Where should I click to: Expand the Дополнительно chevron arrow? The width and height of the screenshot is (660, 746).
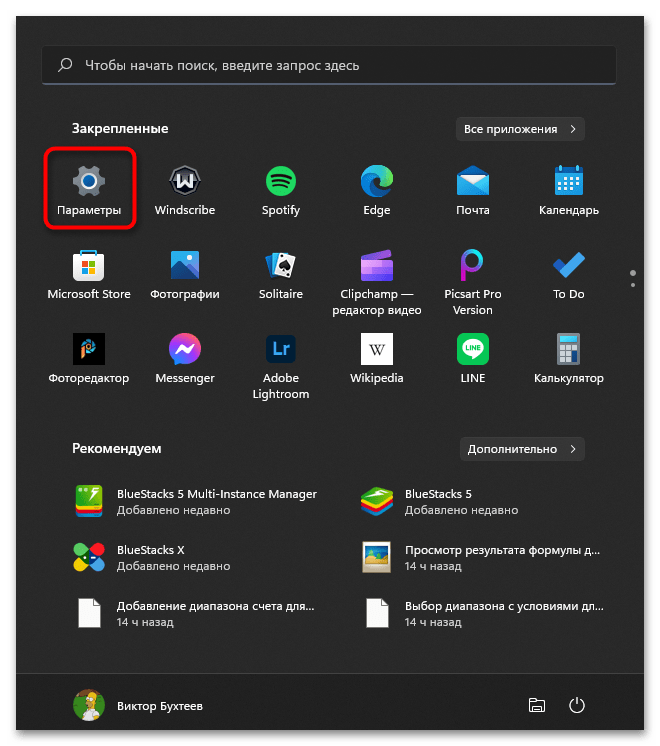pos(573,449)
